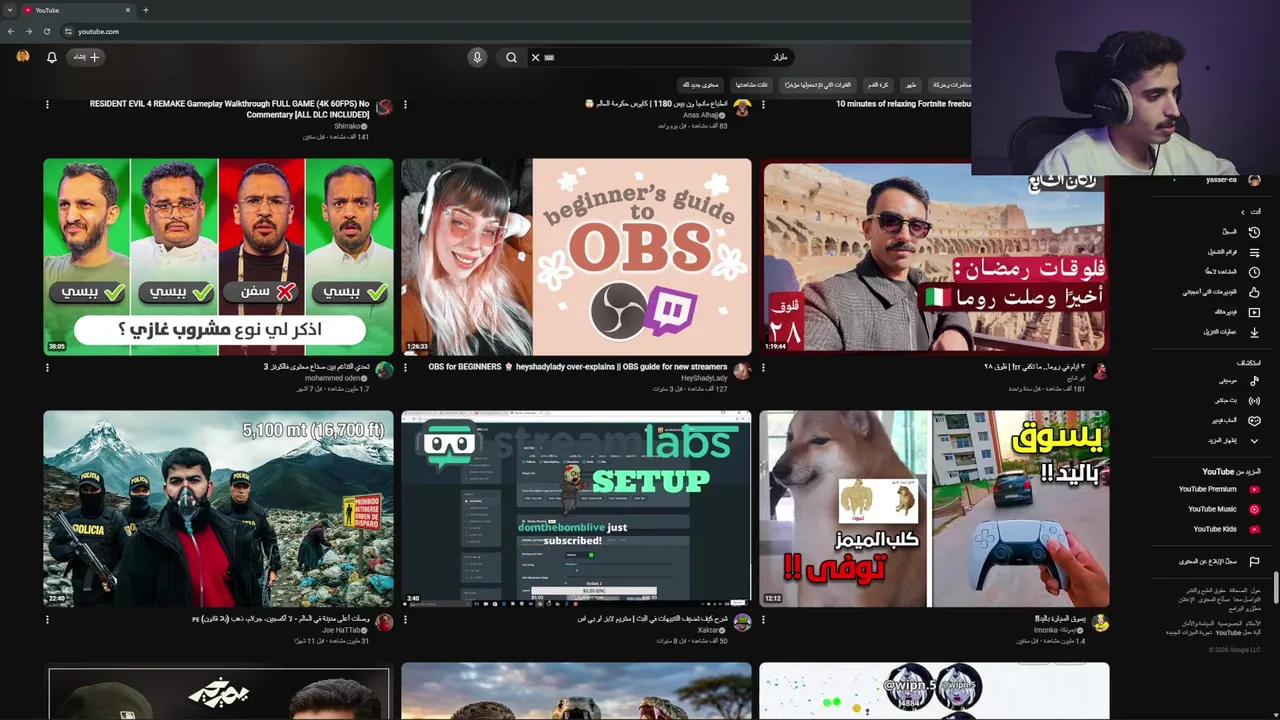This screenshot has height=720, width=1280.
Task: Select the القنوات التي تم تحميلها مؤخرًا chip
Action: click(x=818, y=85)
